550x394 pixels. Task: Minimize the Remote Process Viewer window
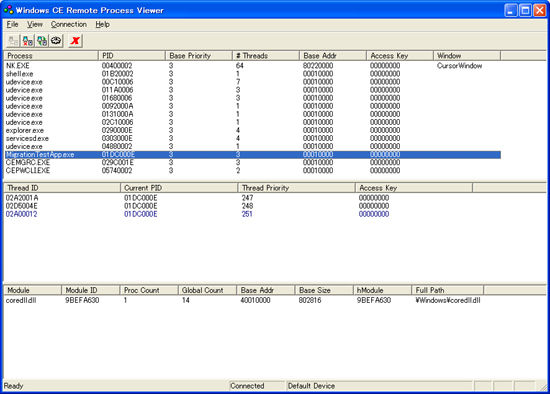[510, 10]
